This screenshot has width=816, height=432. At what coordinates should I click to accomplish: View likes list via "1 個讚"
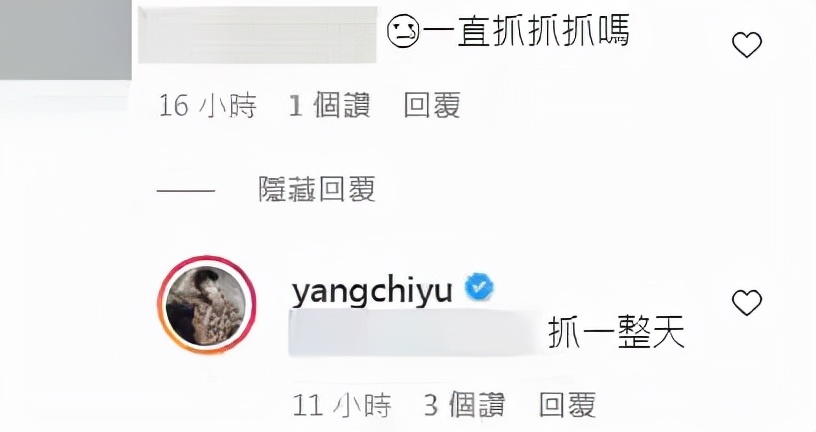(x=329, y=106)
